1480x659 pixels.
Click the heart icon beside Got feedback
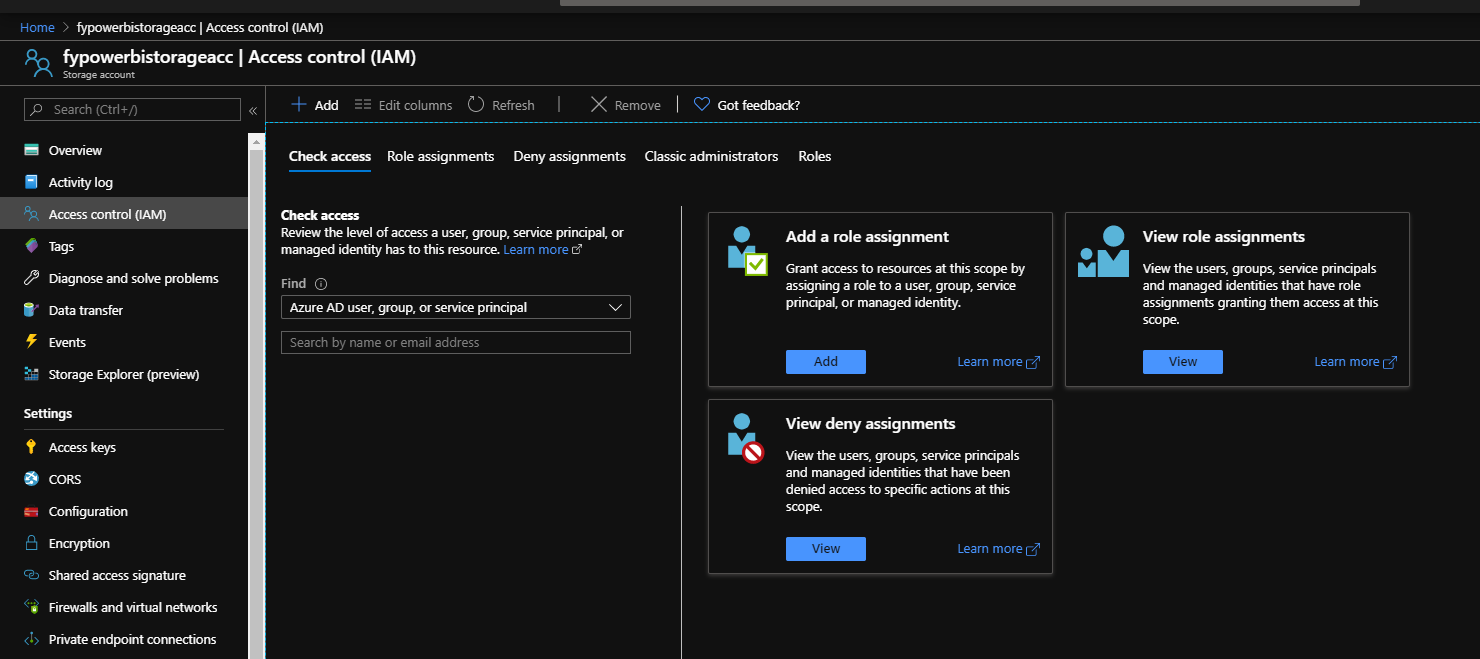pos(701,104)
